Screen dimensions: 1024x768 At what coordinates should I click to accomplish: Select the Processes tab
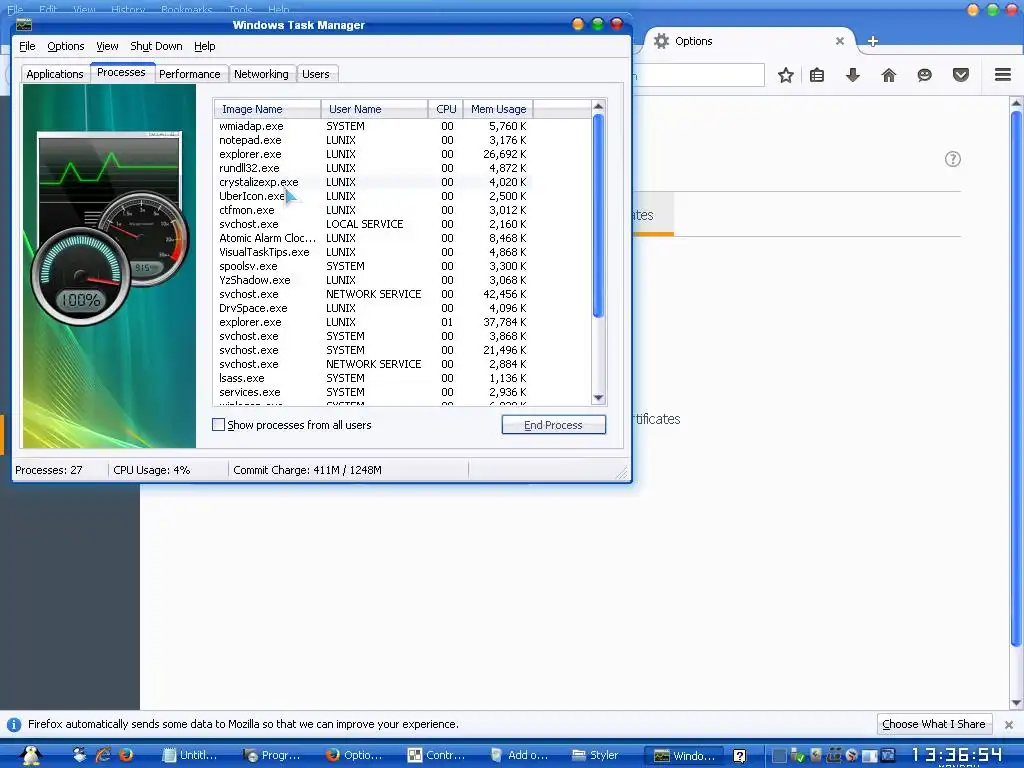[121, 72]
